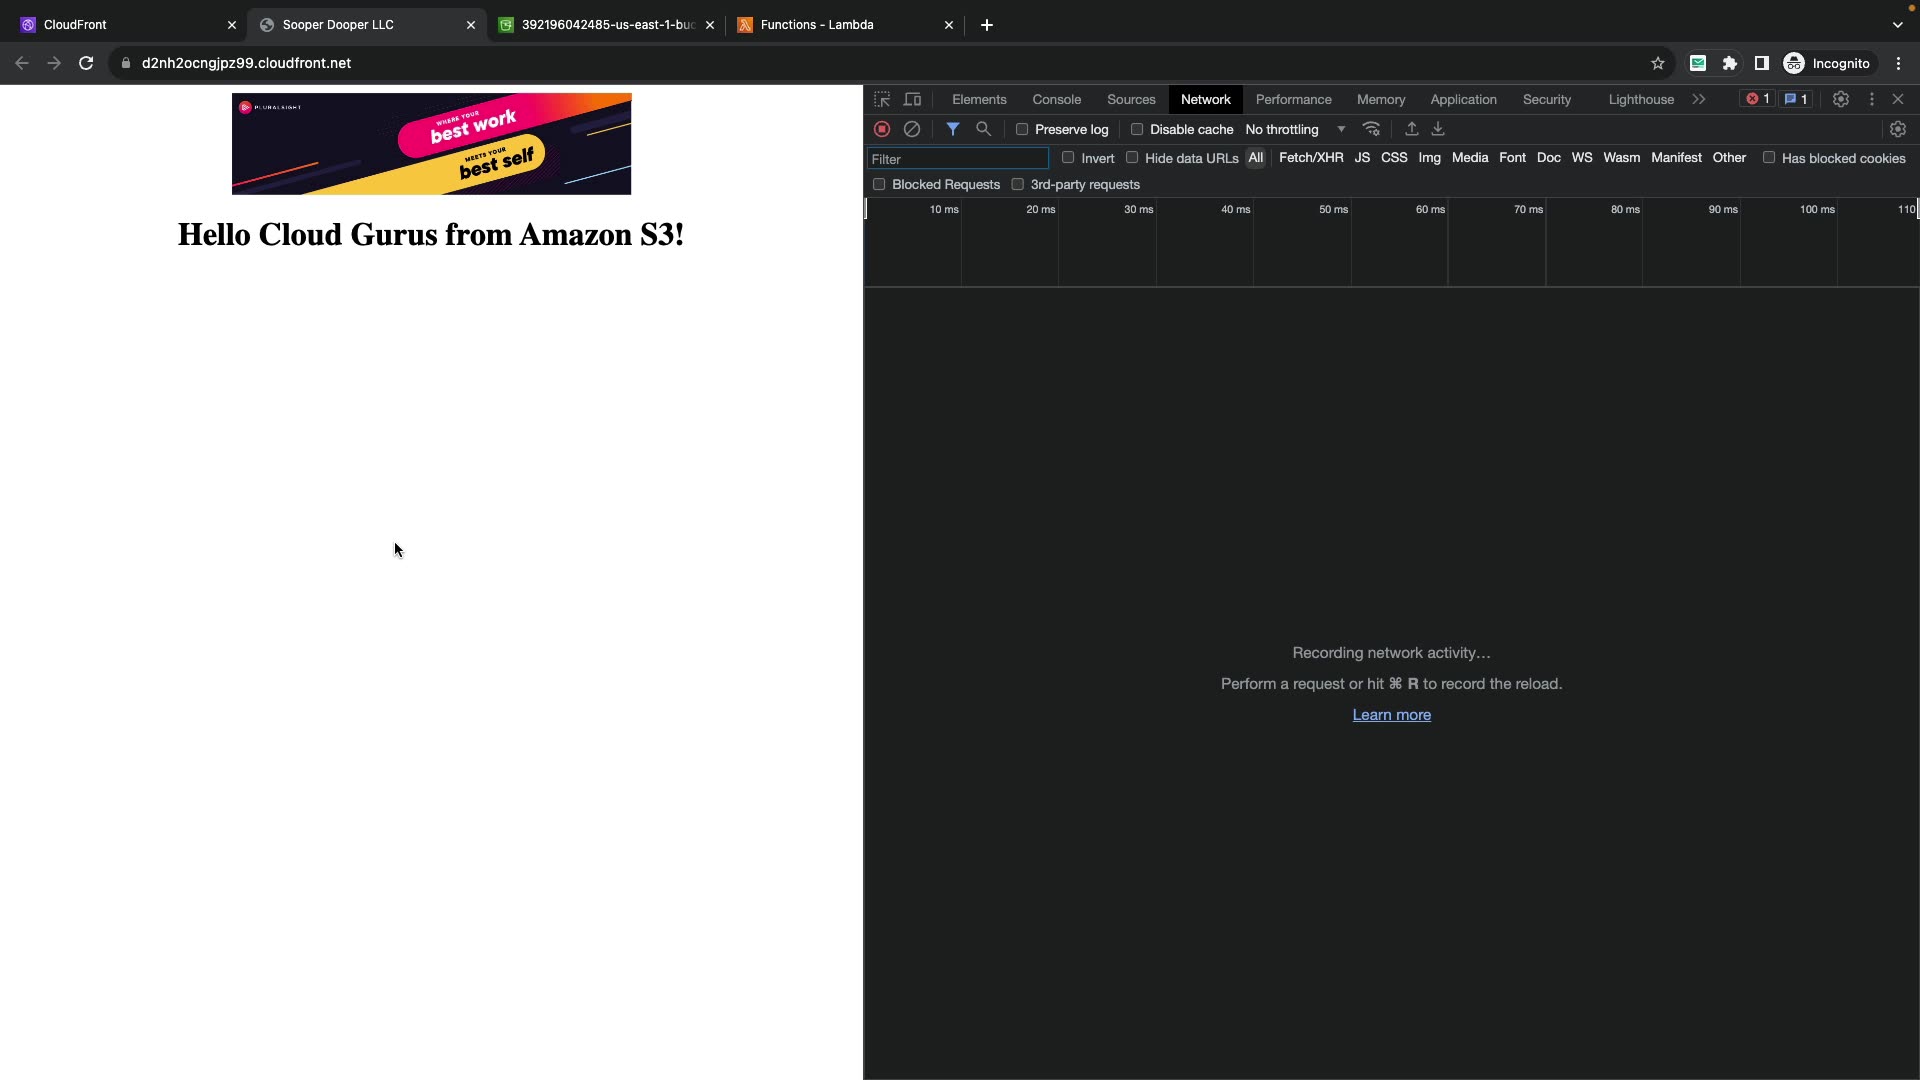Activate inspect element picker icon
The width and height of the screenshot is (1920, 1080).
pyautogui.click(x=881, y=99)
